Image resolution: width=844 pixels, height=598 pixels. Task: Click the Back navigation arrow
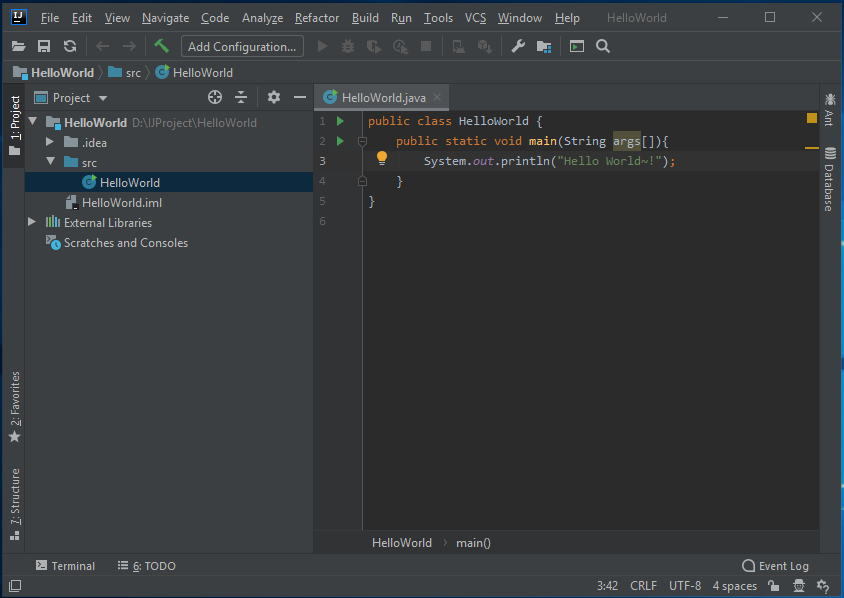click(x=102, y=46)
